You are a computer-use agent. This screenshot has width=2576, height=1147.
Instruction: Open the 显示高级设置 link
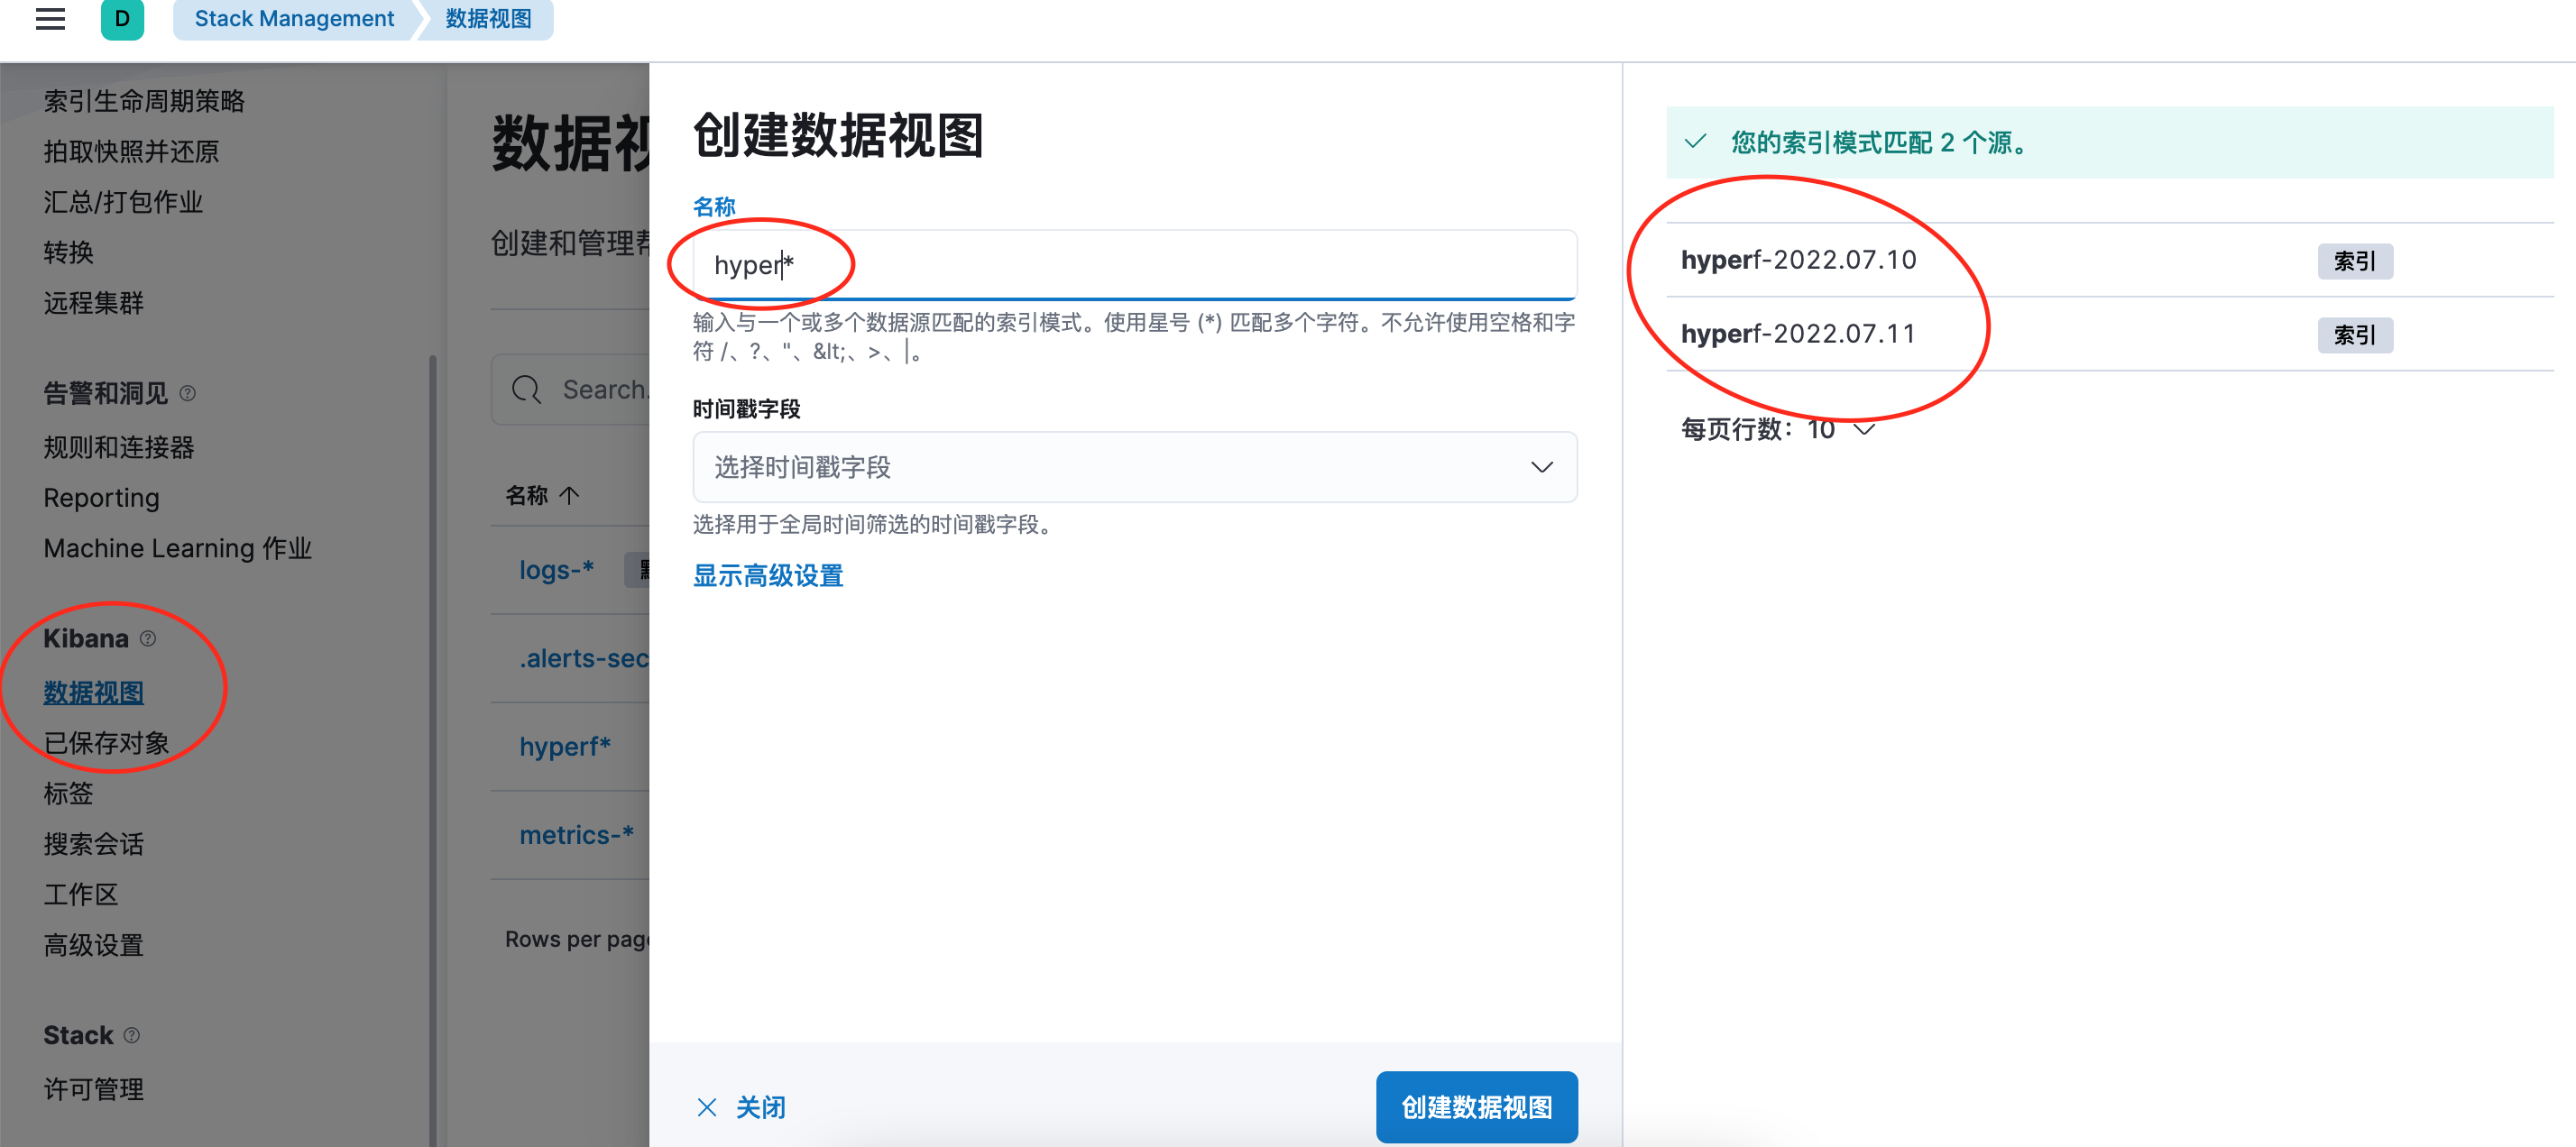[767, 575]
